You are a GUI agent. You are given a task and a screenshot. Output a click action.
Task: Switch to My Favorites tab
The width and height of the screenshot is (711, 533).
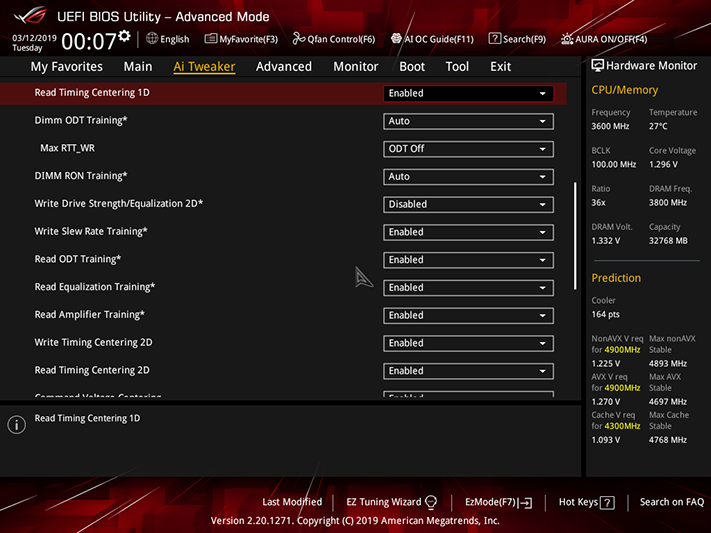[x=67, y=67]
